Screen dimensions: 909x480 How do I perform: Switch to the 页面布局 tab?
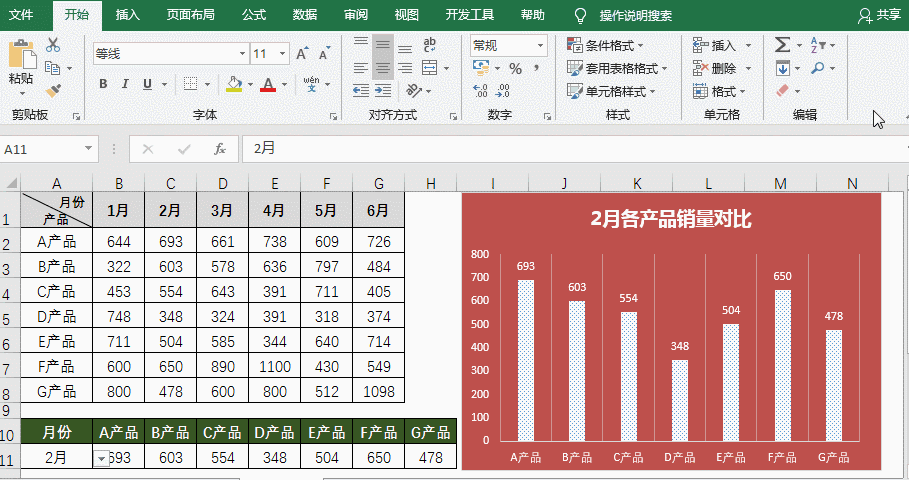pos(190,14)
